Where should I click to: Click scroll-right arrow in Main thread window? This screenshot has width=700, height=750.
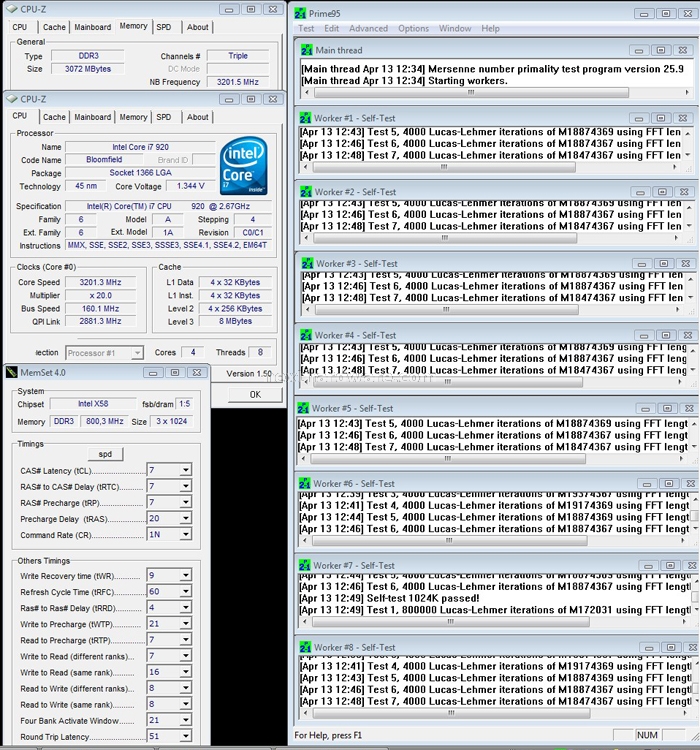point(687,92)
